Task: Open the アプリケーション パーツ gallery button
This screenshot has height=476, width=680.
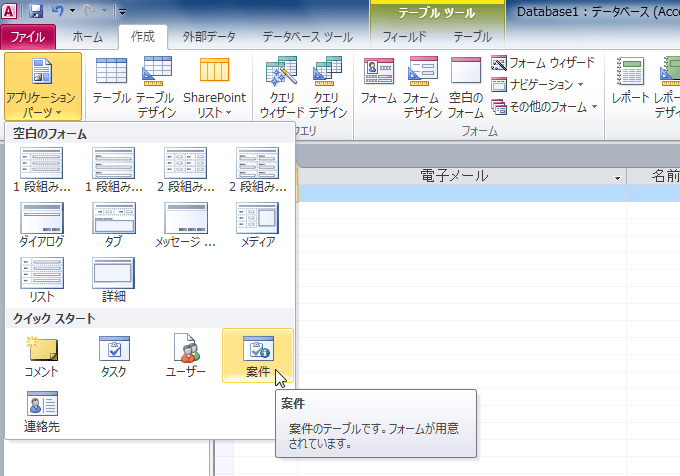Action: 42,87
